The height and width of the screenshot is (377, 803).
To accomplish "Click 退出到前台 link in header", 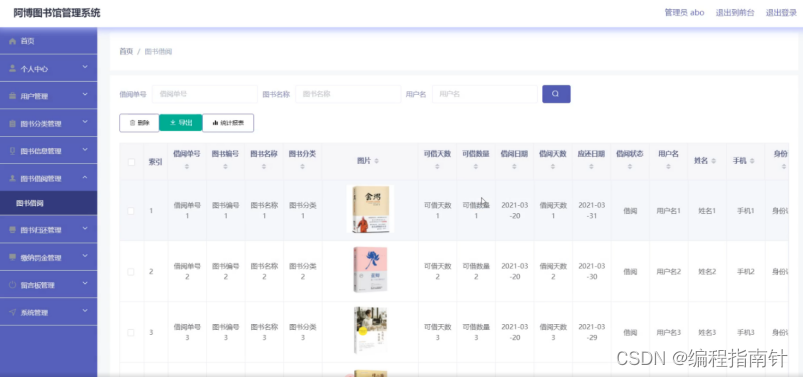I will [735, 13].
